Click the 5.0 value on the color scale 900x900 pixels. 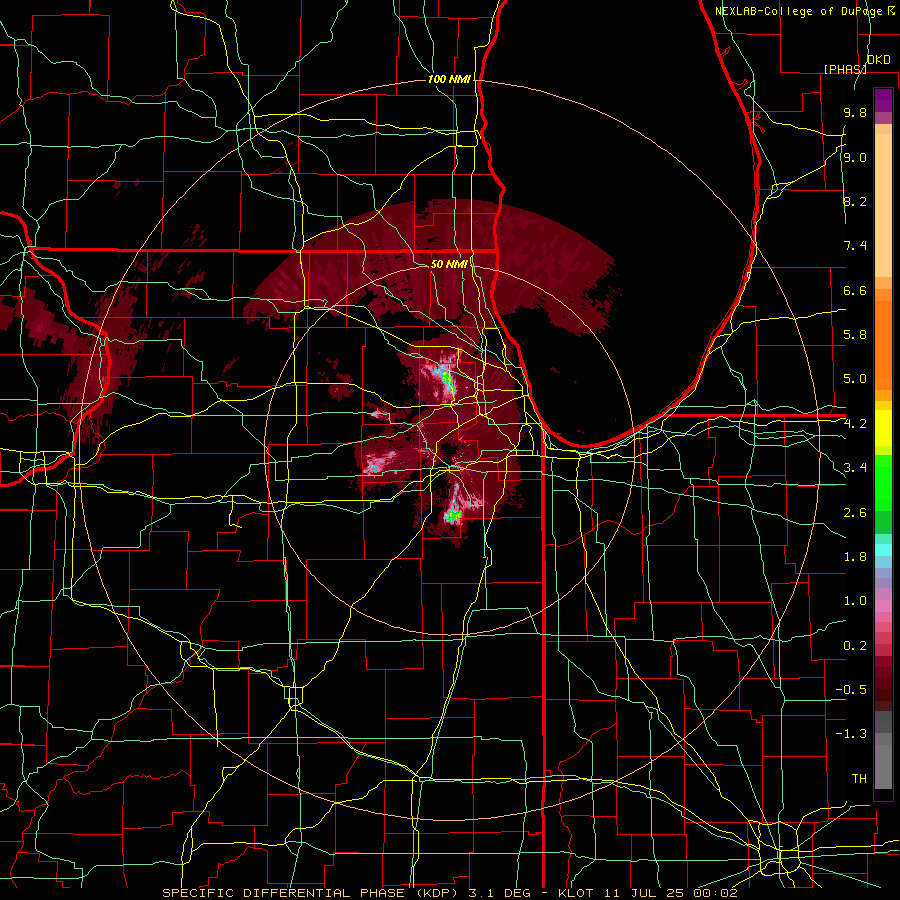[855, 379]
